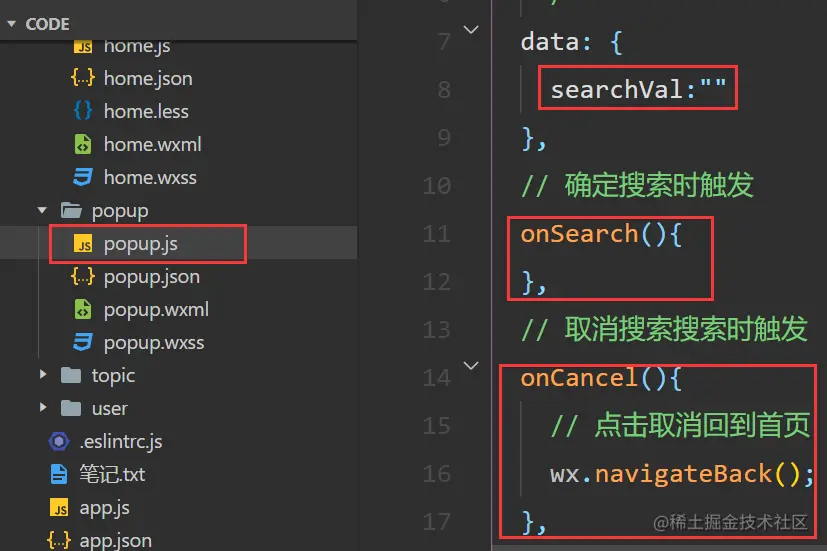Click the user folder icon
This screenshot has height=551, width=827.
[x=71, y=409]
